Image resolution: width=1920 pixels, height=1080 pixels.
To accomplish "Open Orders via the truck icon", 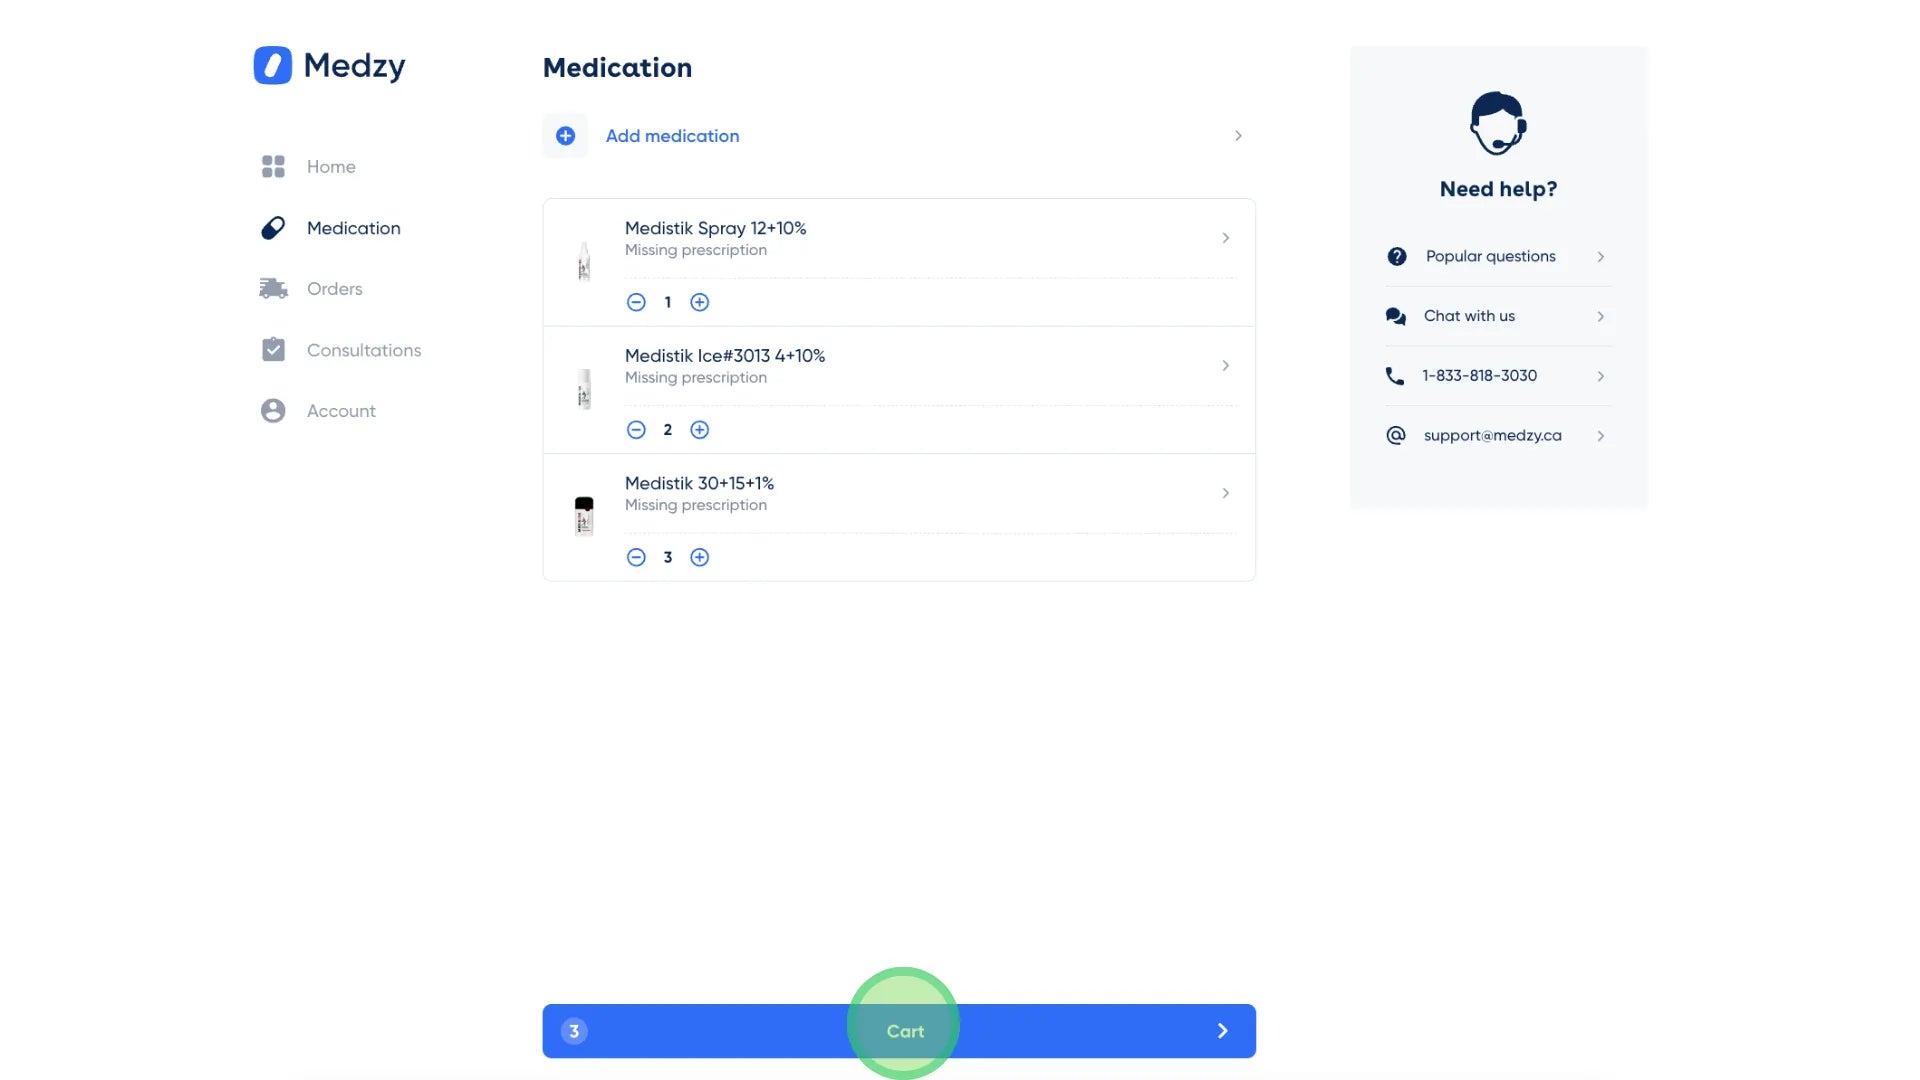I will click(x=272, y=288).
